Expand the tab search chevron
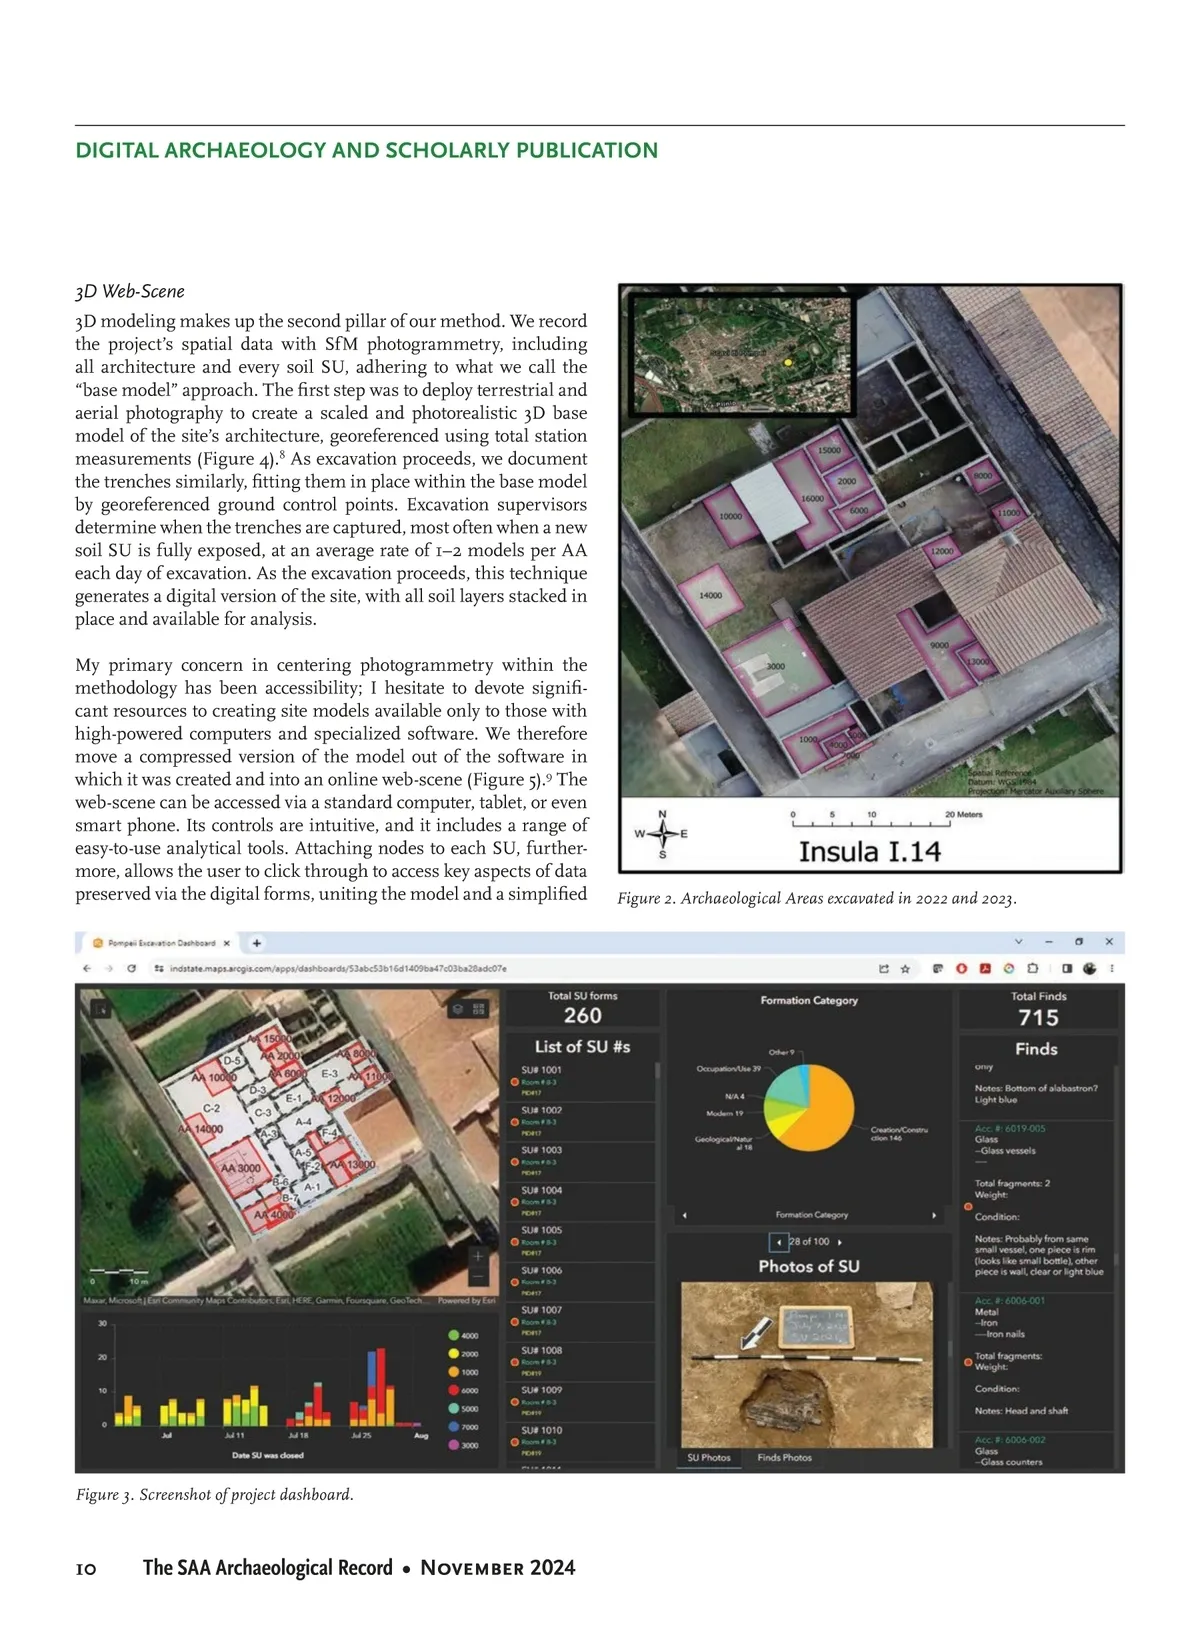The height and width of the screenshot is (1631, 1200). click(x=1019, y=942)
